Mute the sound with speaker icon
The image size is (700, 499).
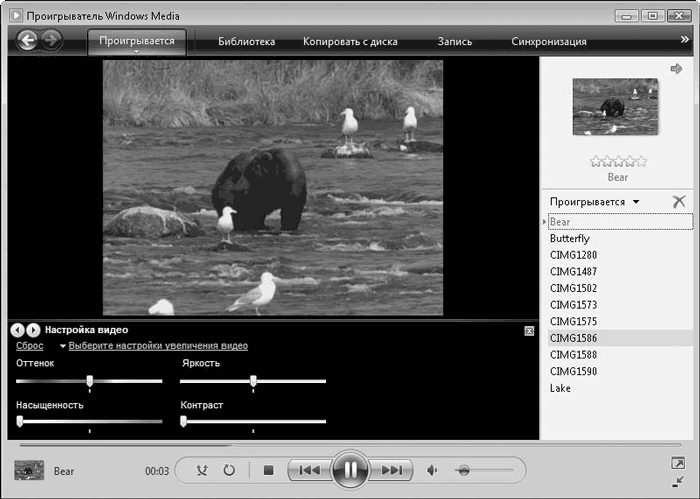[x=433, y=470]
